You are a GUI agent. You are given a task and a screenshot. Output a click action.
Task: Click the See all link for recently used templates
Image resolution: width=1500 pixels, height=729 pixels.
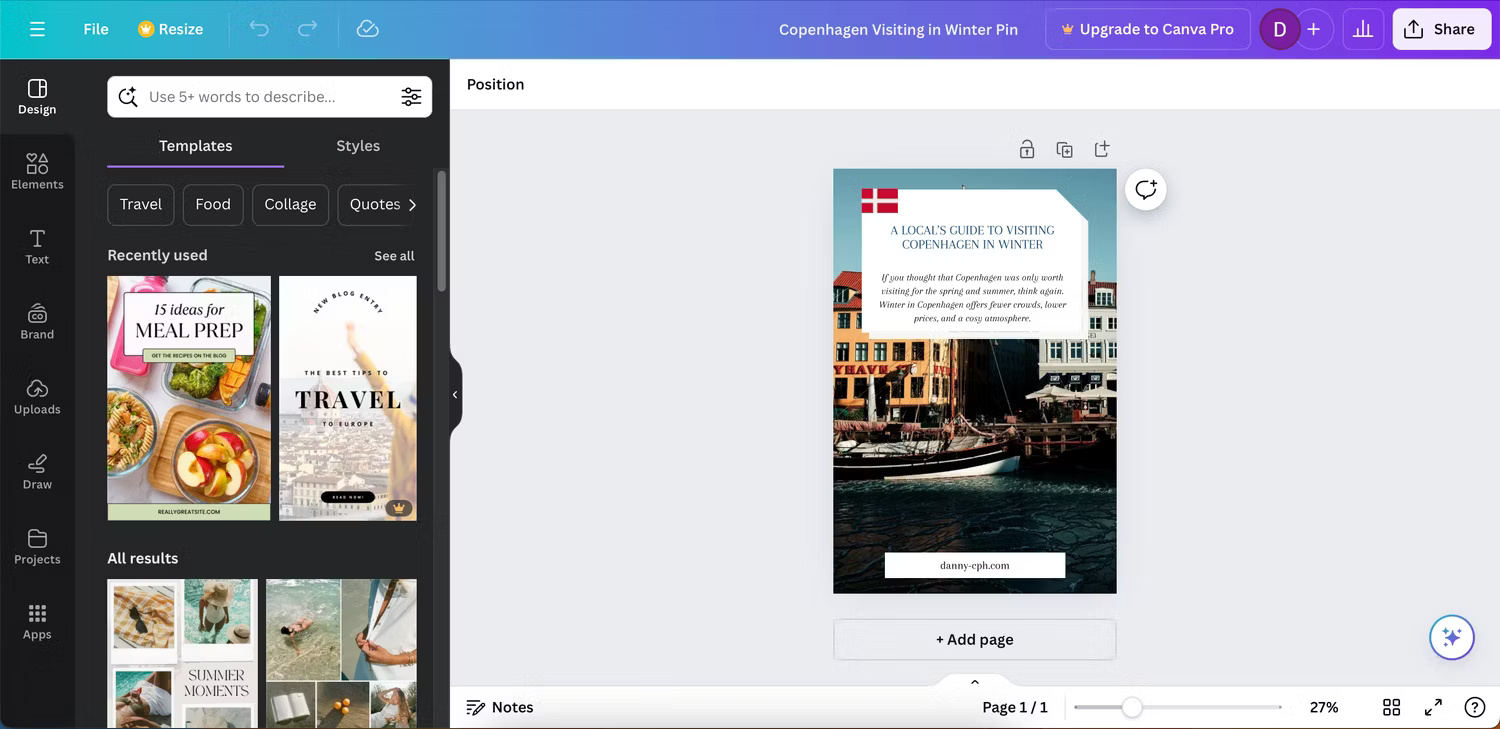click(393, 255)
